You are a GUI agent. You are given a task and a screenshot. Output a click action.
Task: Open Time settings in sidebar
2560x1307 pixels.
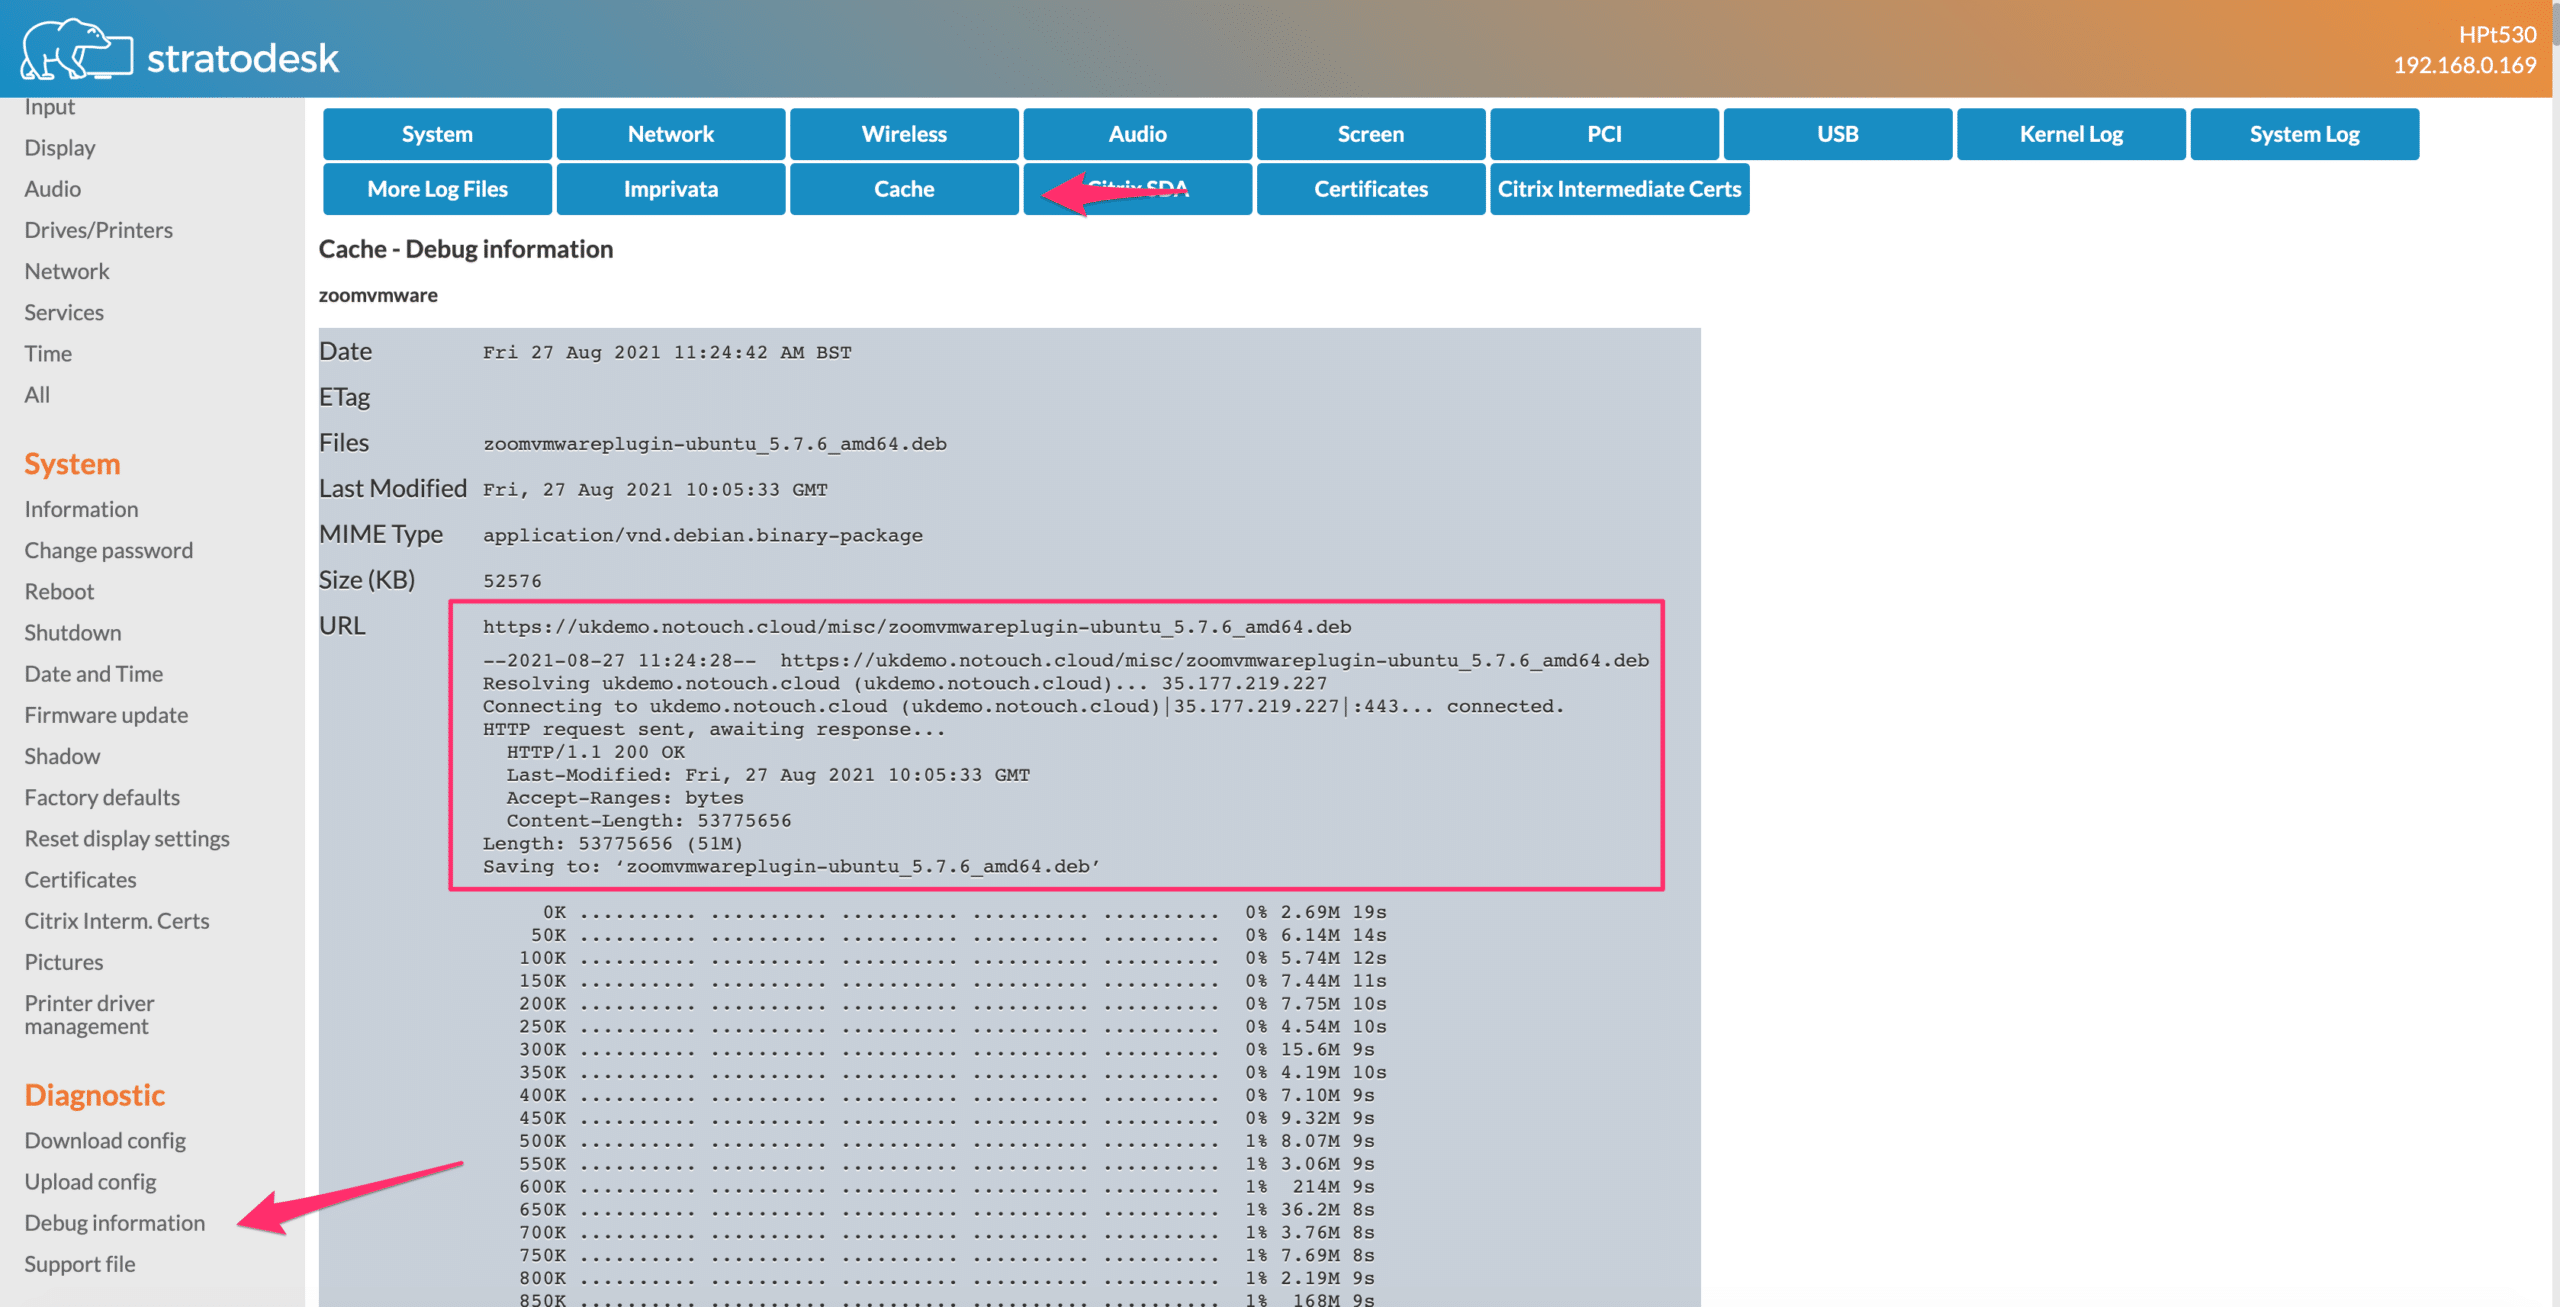click(48, 353)
